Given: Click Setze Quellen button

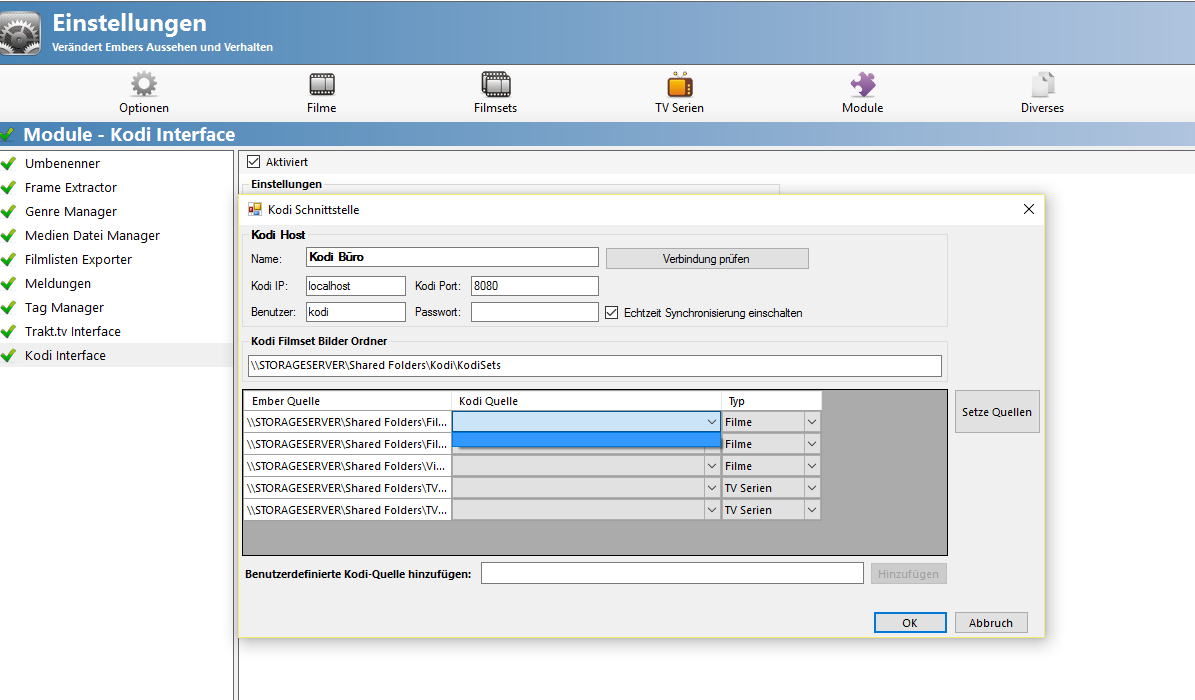Looking at the screenshot, I should (x=997, y=412).
